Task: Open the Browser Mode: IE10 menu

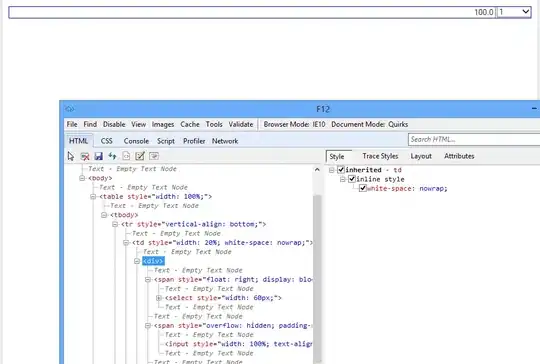Action: [x=294, y=124]
